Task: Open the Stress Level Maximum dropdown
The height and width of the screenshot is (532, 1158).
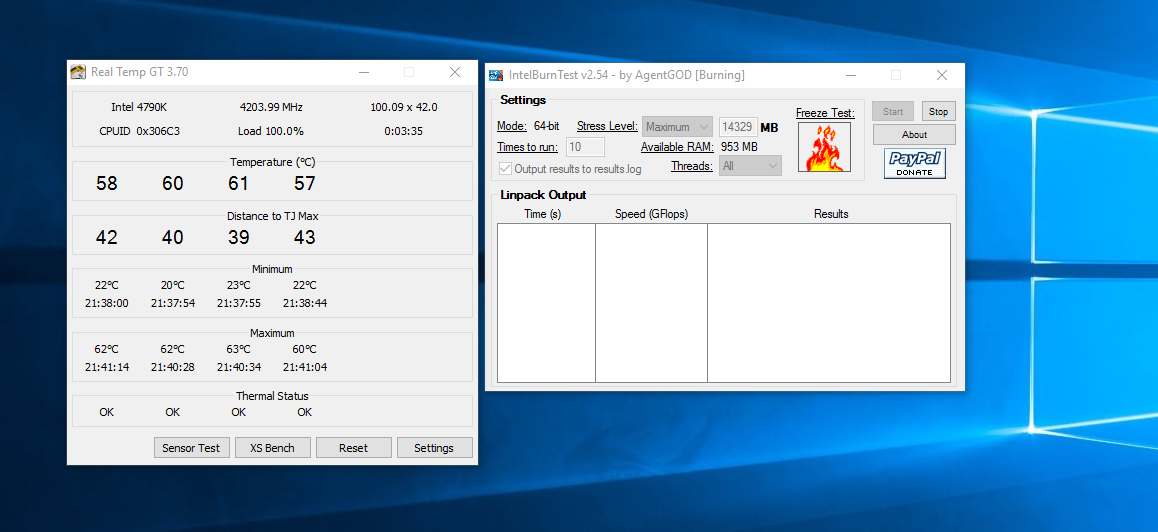Action: pos(677,127)
